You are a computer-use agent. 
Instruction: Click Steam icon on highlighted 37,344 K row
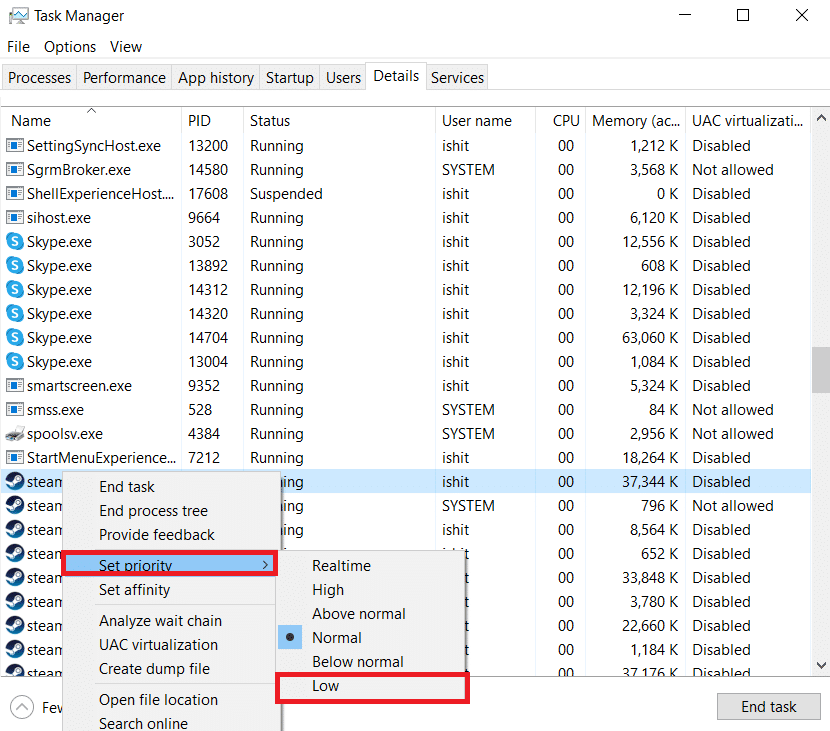(x=15, y=481)
